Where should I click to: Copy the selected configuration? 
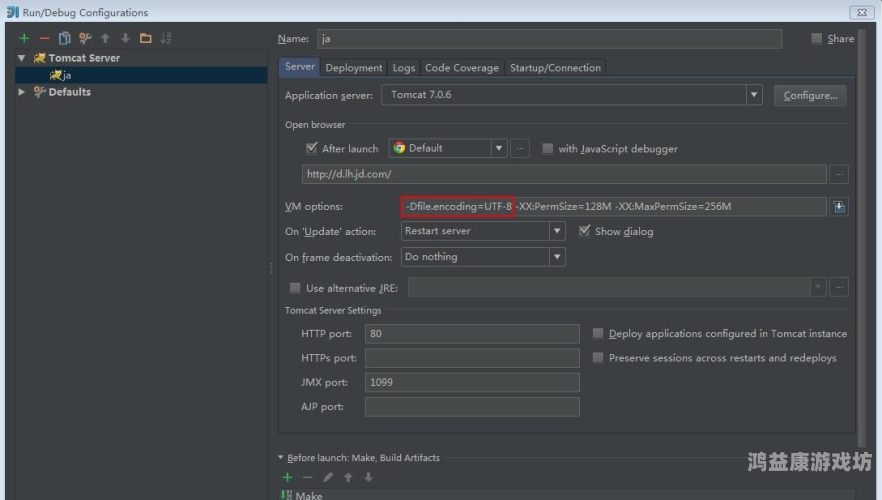(65, 38)
